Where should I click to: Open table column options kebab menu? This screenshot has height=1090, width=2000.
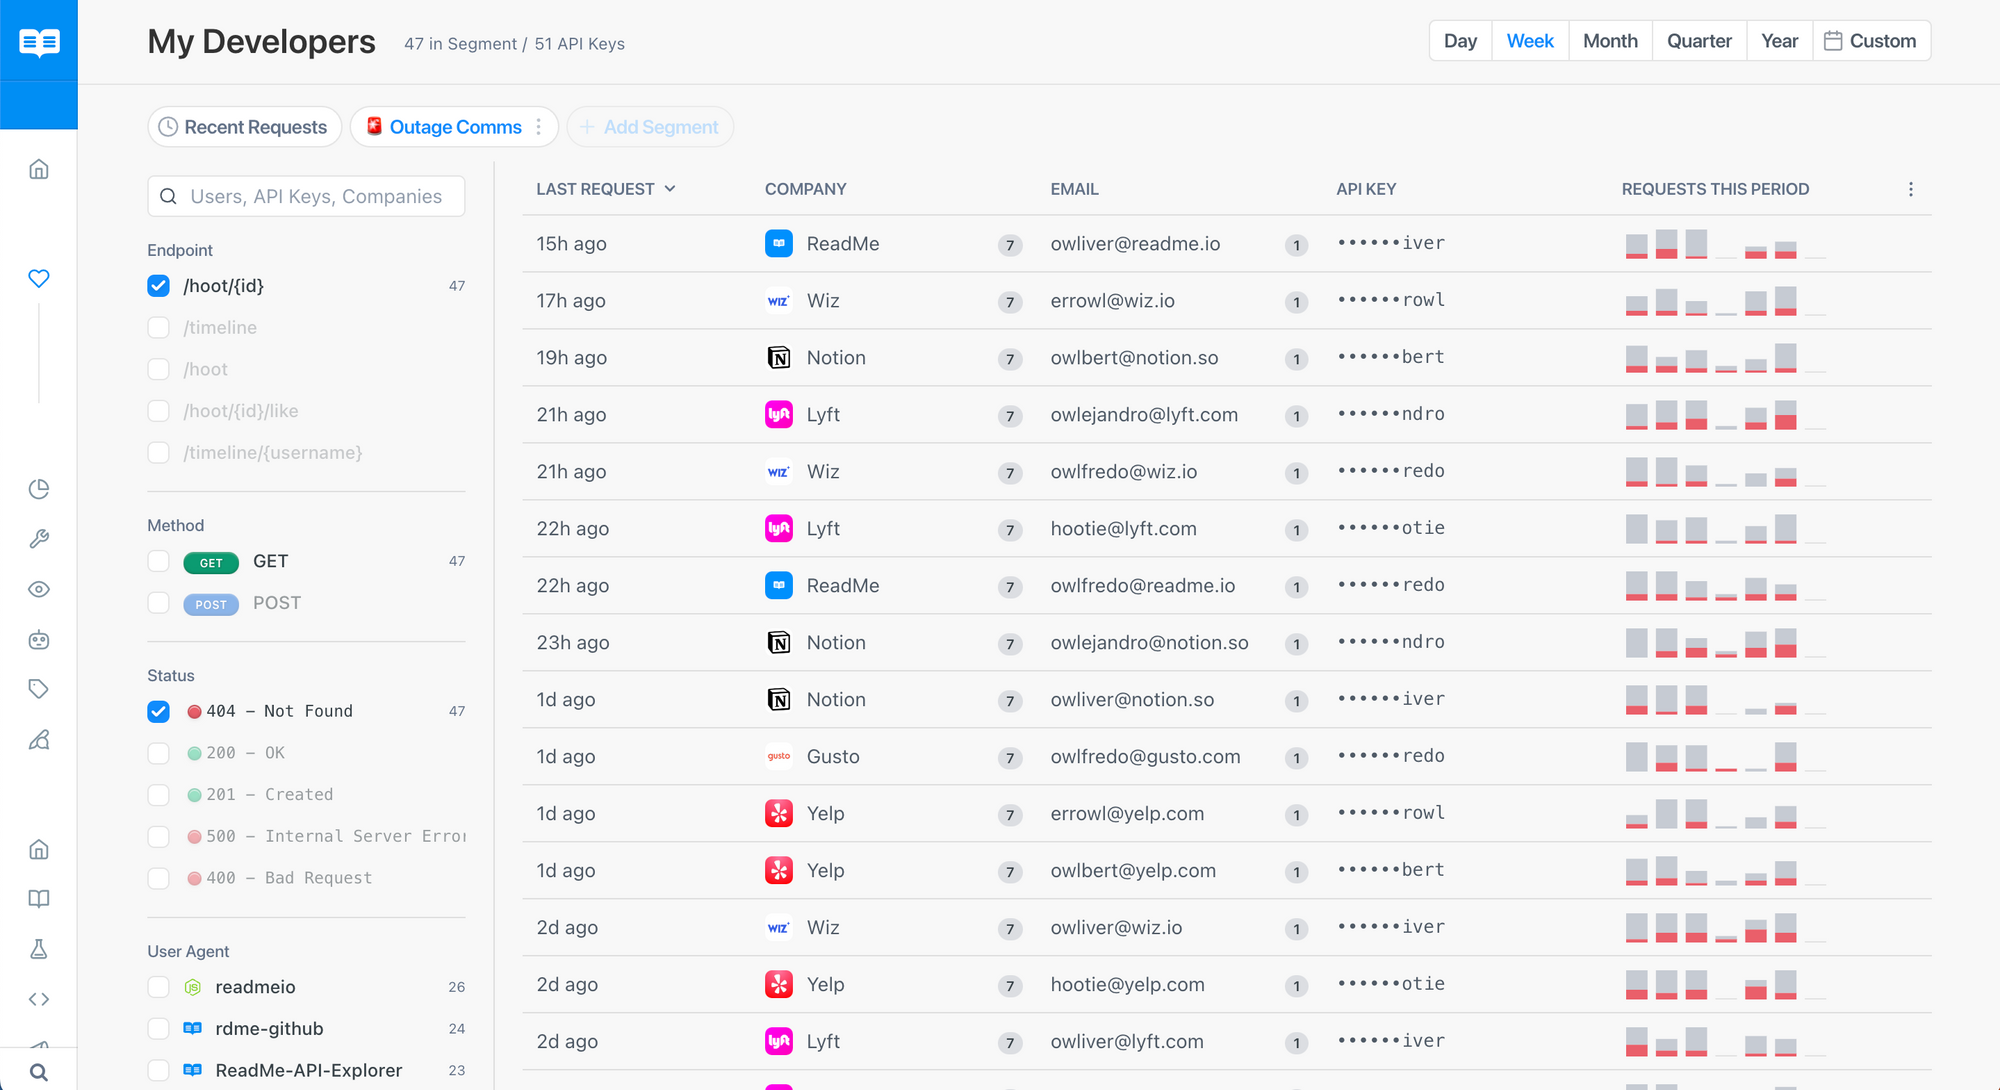click(x=1910, y=189)
